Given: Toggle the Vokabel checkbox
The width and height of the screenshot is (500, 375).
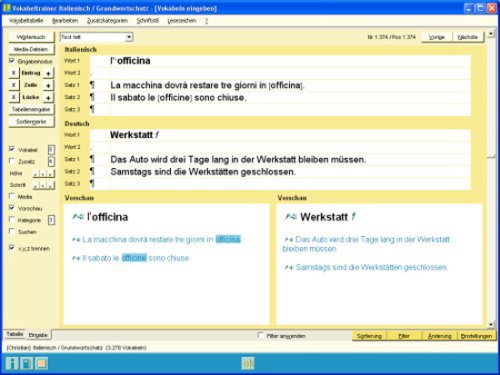Looking at the screenshot, I should coord(12,149).
